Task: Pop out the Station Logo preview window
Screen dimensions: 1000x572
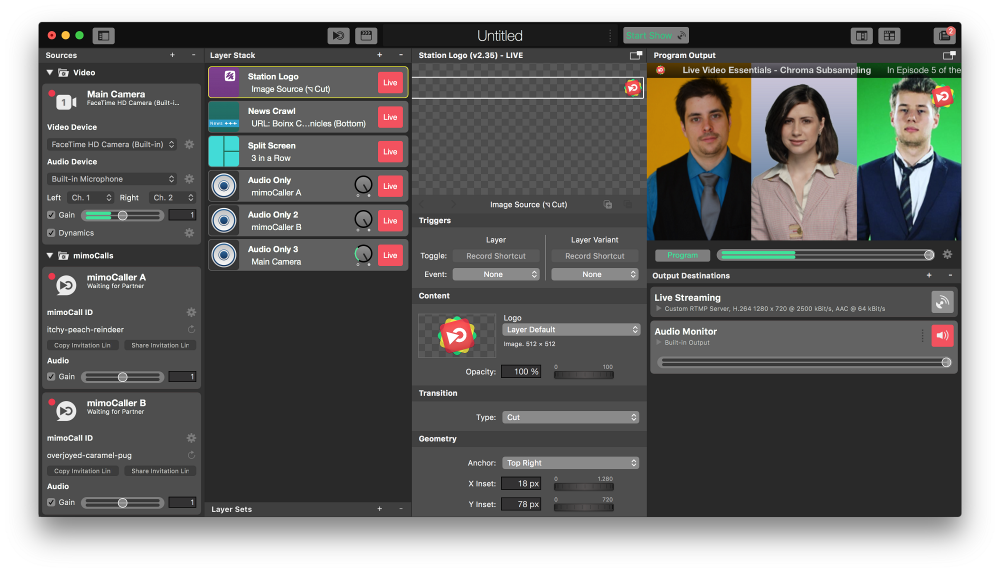Action: pos(636,55)
